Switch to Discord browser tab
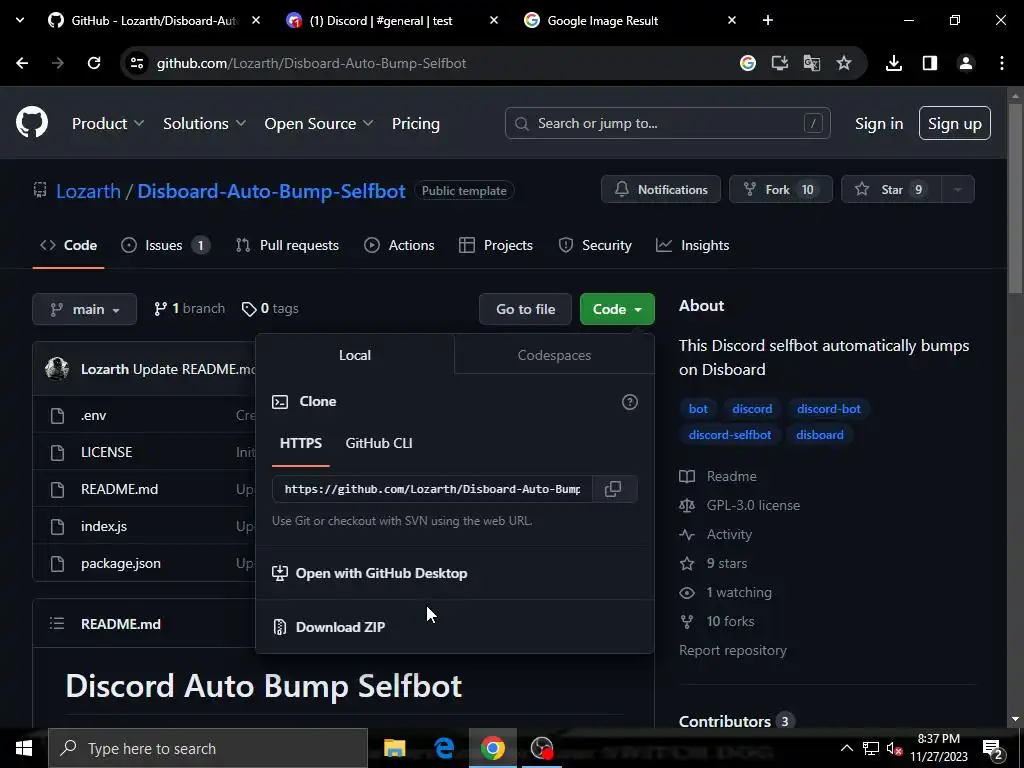Image resolution: width=1024 pixels, height=768 pixels. [381, 20]
